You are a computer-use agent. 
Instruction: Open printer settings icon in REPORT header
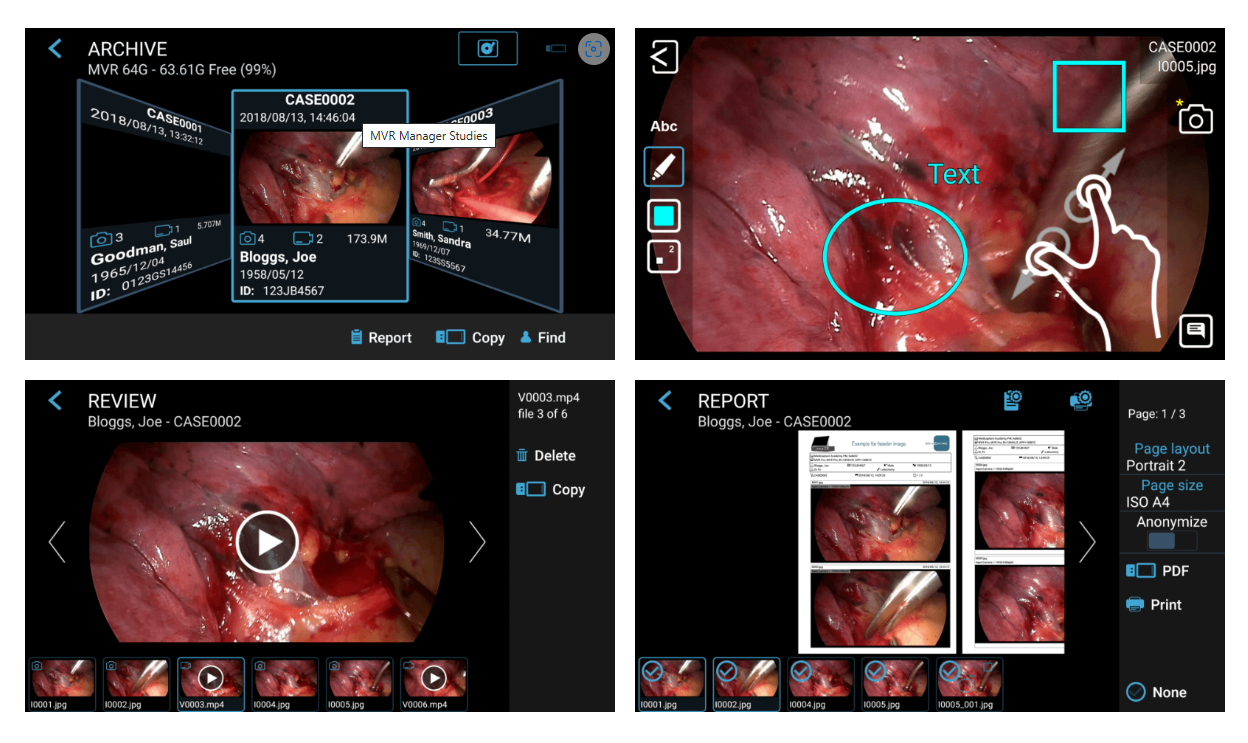[1080, 400]
